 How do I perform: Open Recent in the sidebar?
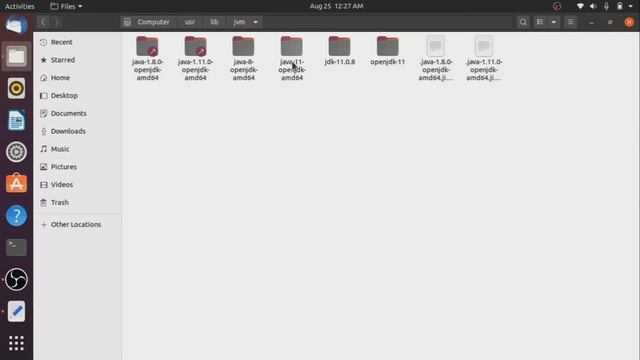(x=78, y=42)
